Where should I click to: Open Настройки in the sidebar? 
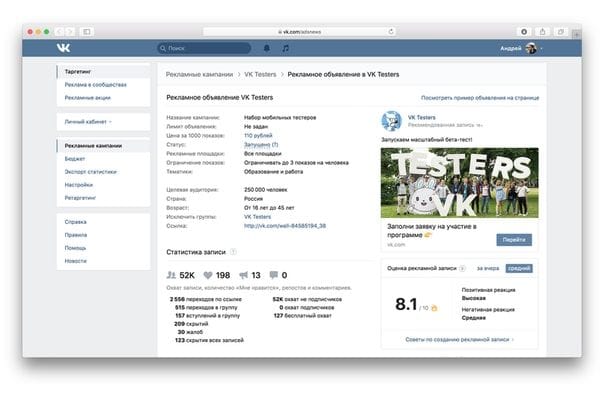pyautogui.click(x=79, y=185)
